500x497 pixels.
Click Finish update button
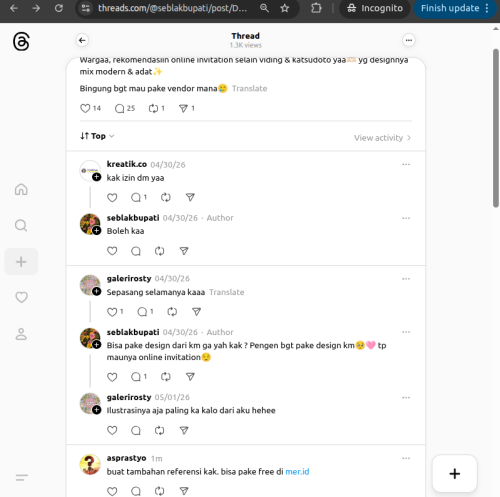coord(455,8)
